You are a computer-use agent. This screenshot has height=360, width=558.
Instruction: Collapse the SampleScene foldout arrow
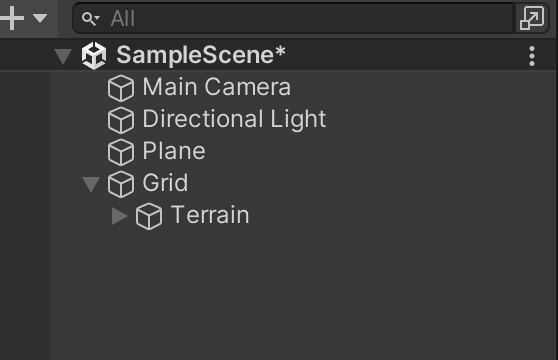63,56
